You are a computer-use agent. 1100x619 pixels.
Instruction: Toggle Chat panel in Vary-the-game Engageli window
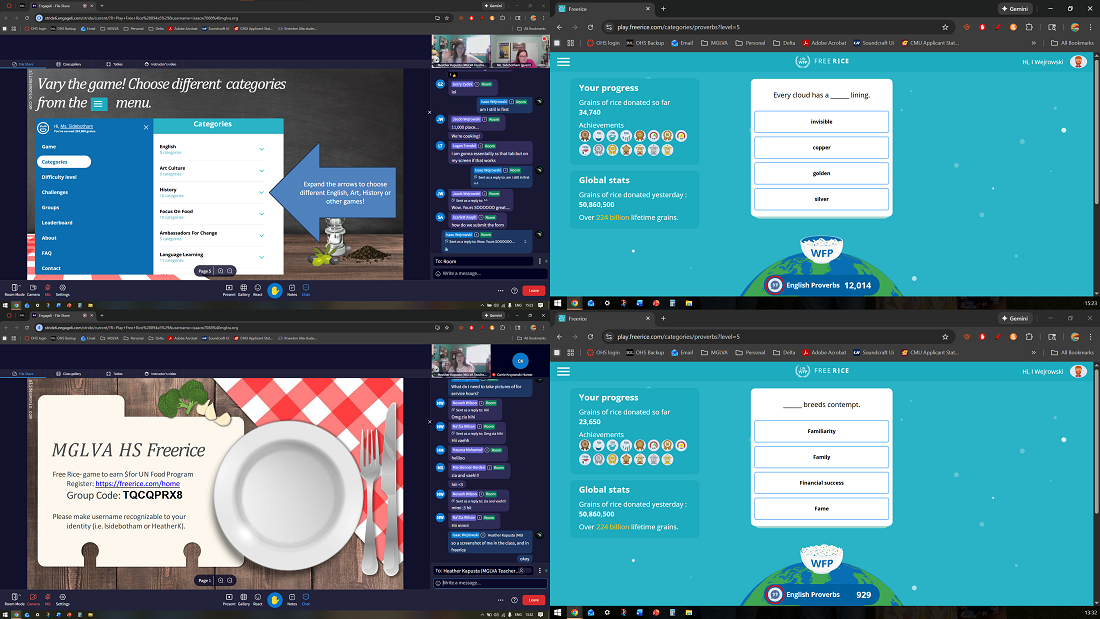click(x=306, y=289)
